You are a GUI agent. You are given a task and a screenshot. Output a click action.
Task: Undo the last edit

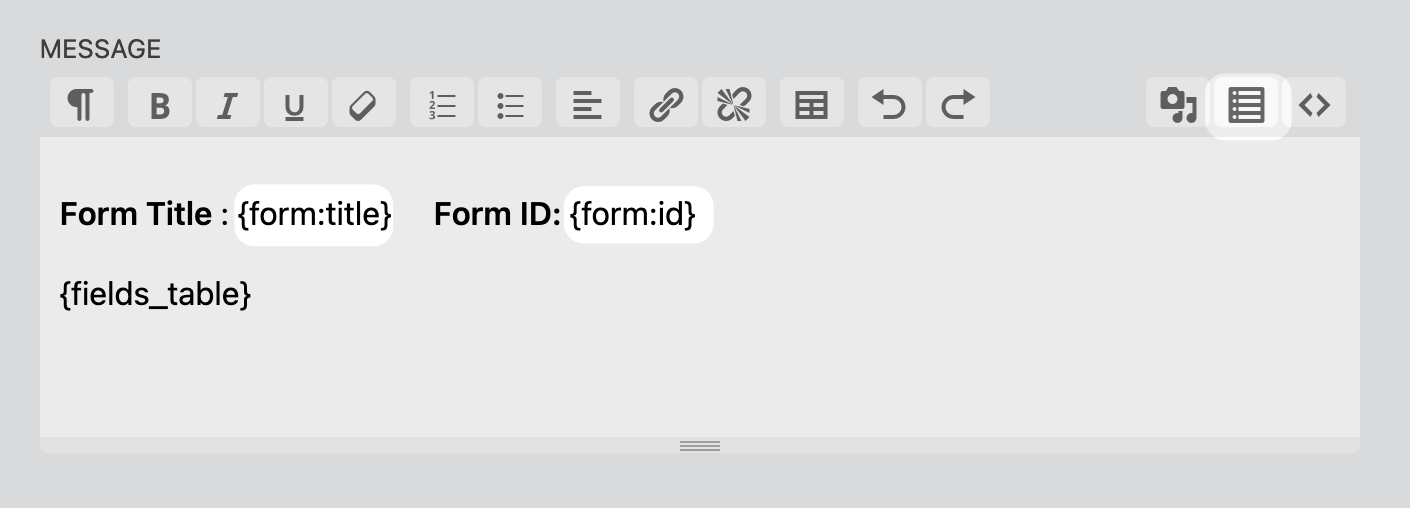pyautogui.click(x=889, y=102)
